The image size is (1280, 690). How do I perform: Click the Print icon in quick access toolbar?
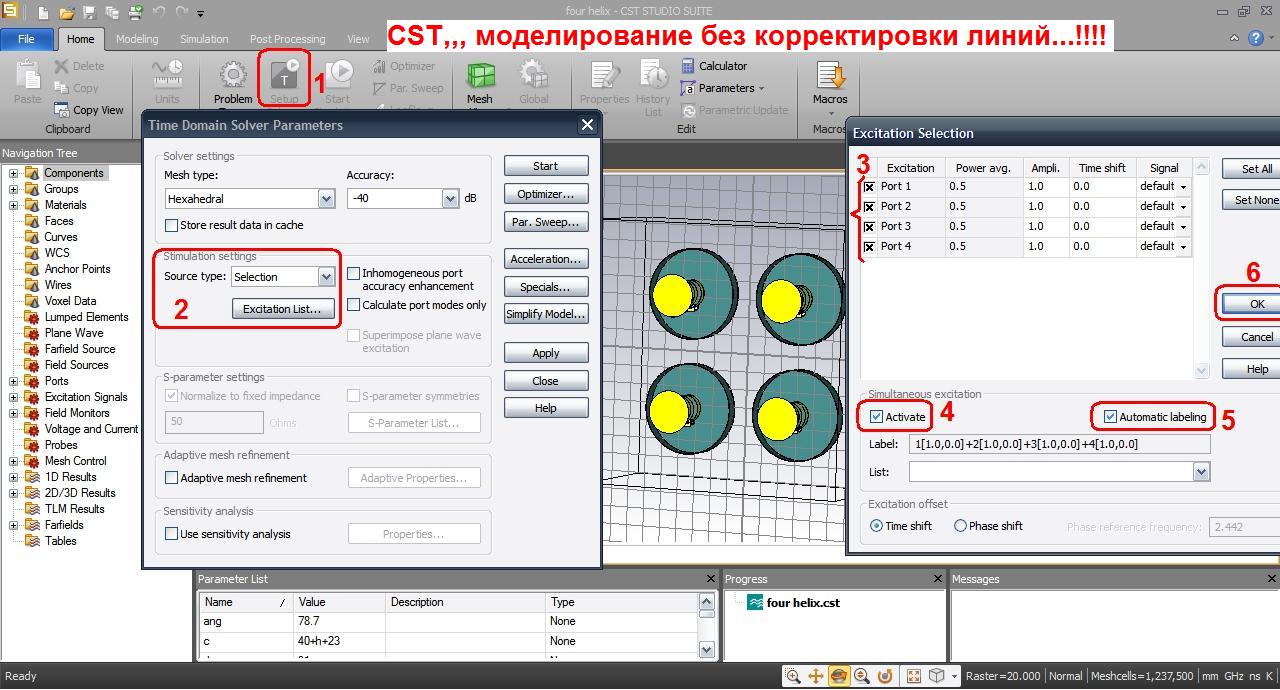point(135,13)
